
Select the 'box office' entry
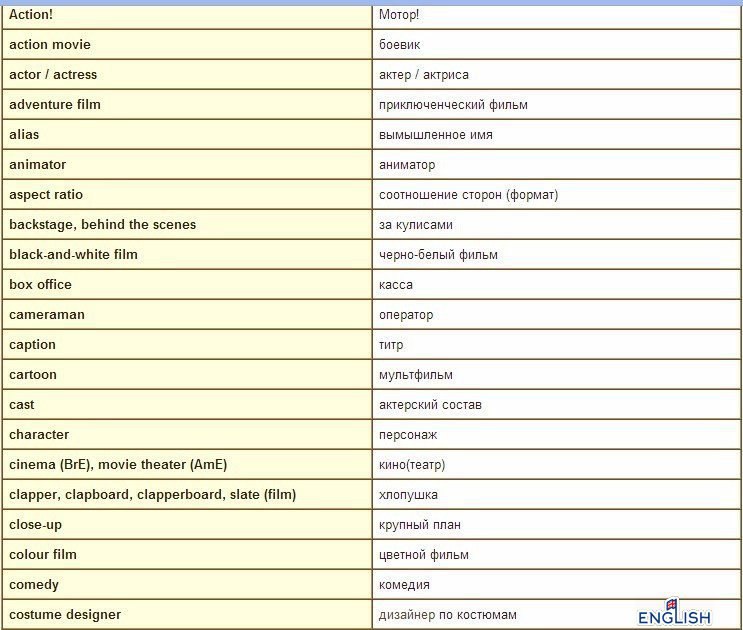coord(41,285)
